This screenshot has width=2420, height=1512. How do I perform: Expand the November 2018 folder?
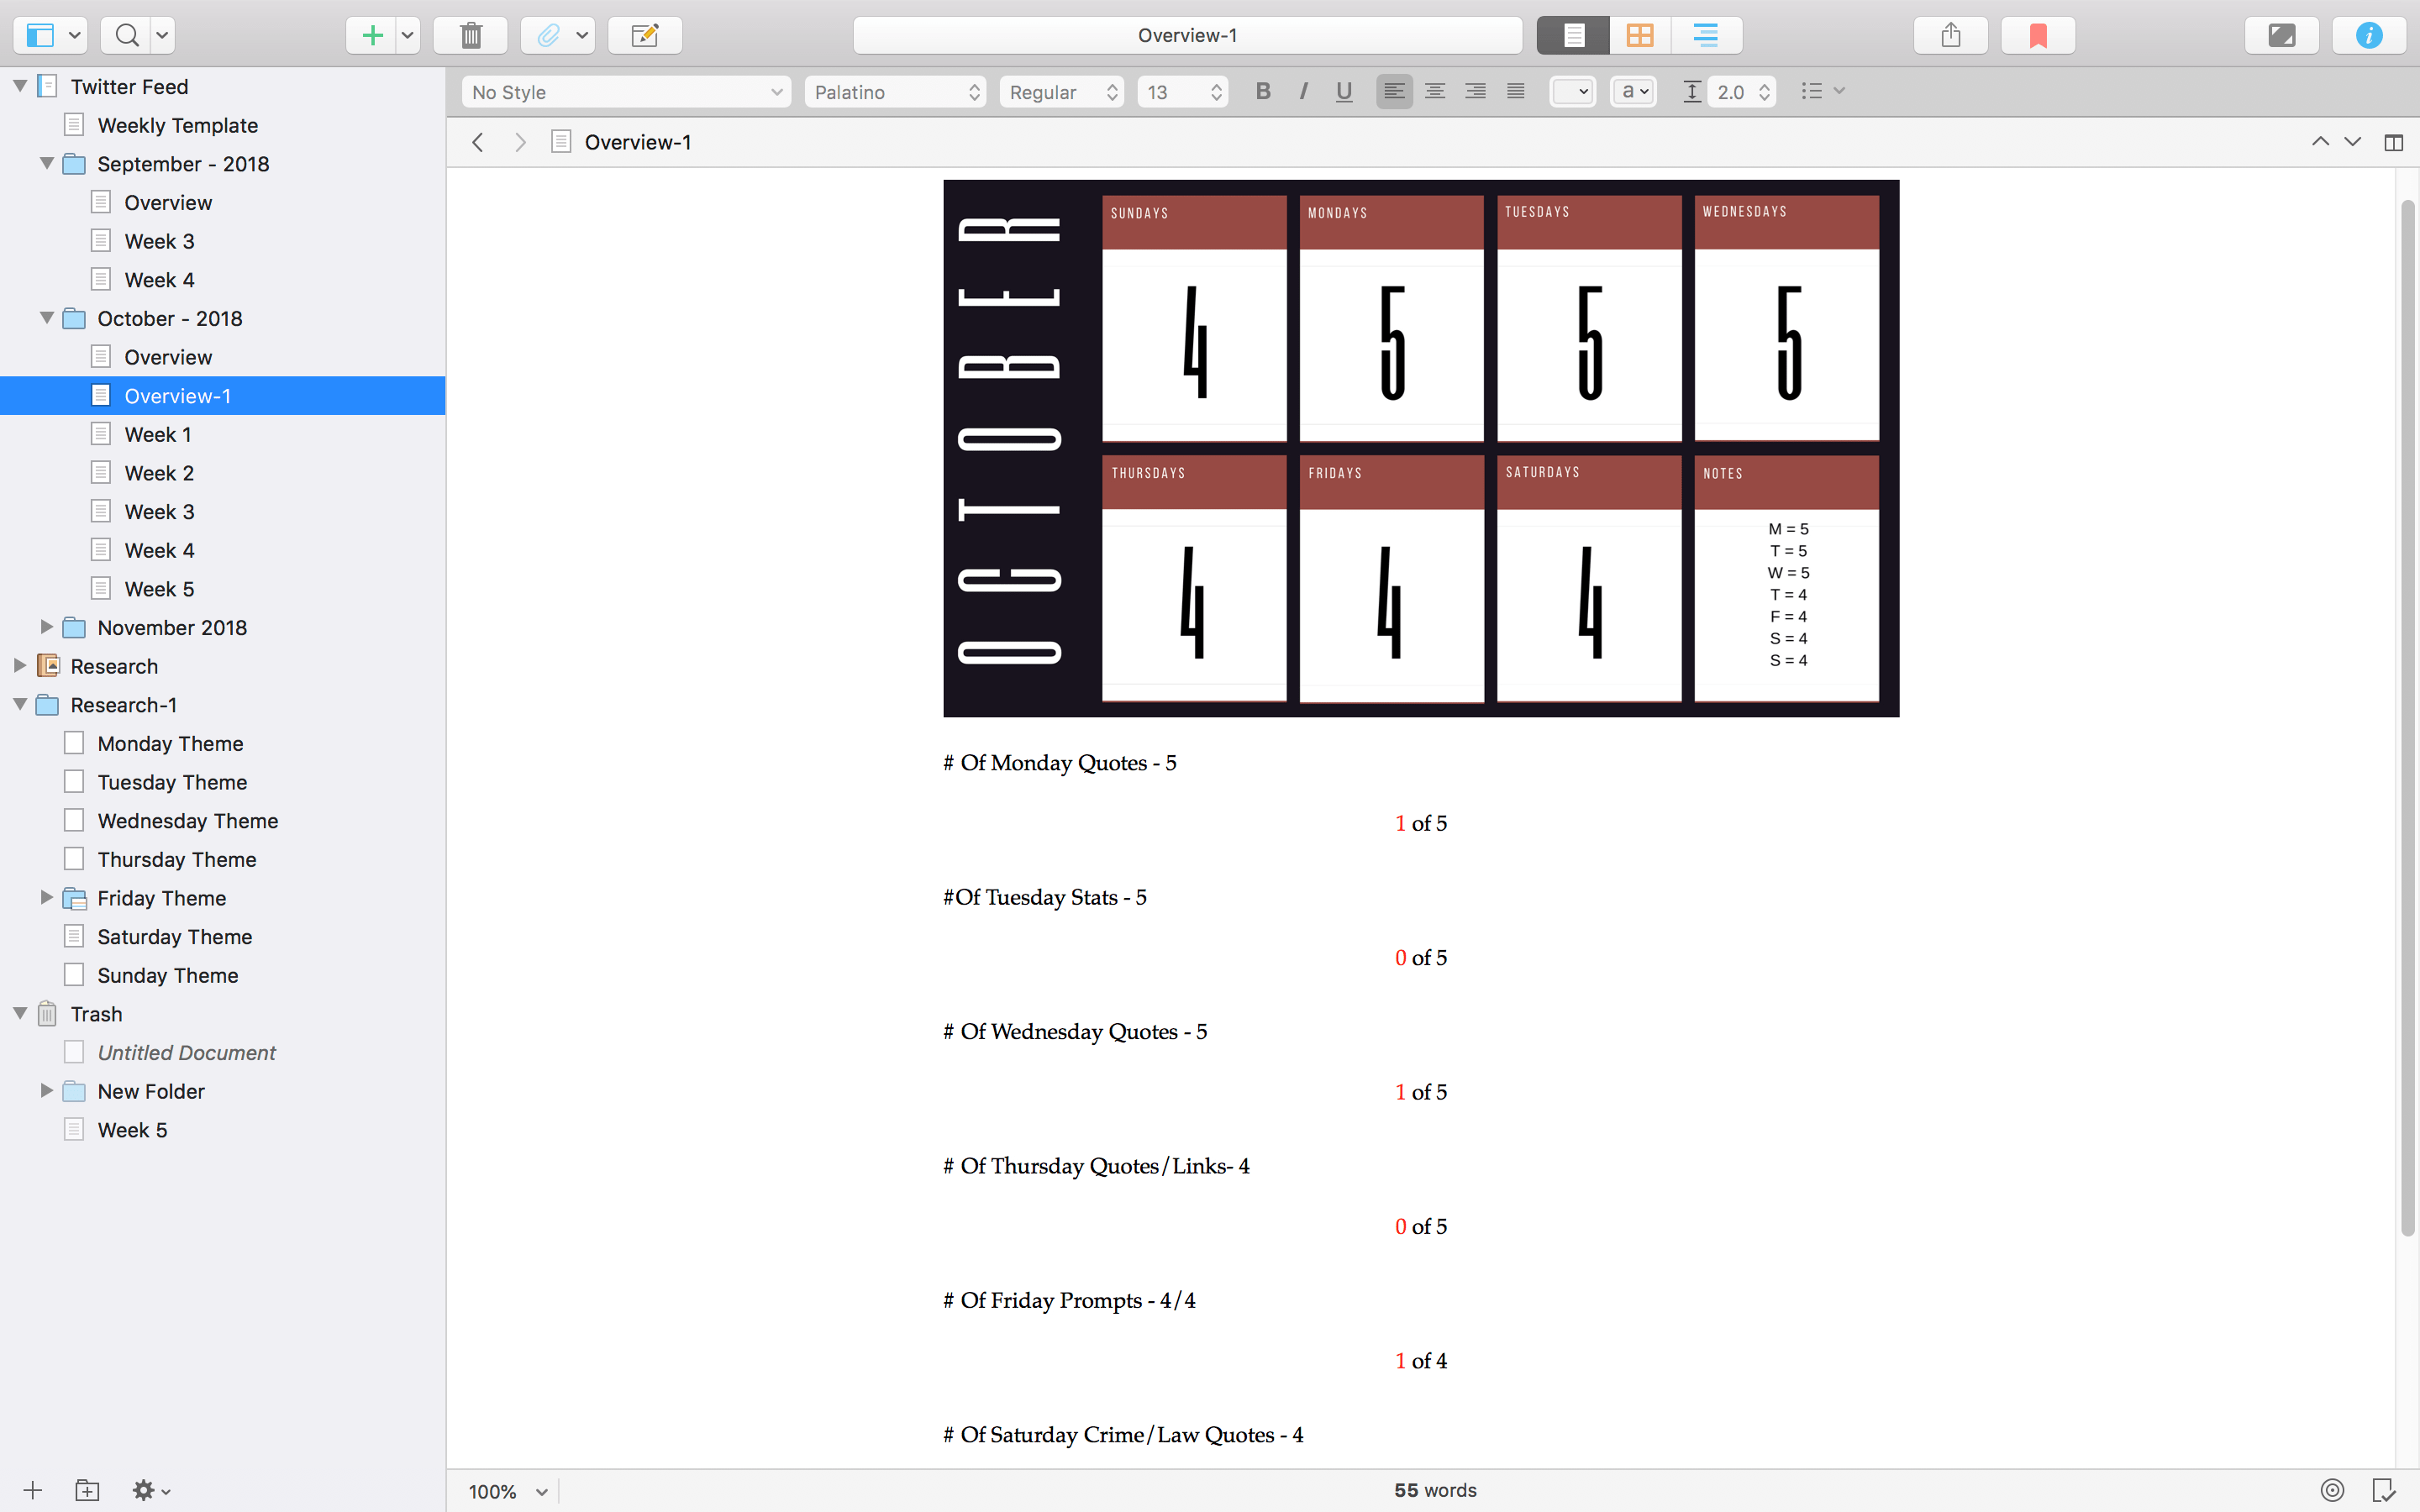point(46,627)
